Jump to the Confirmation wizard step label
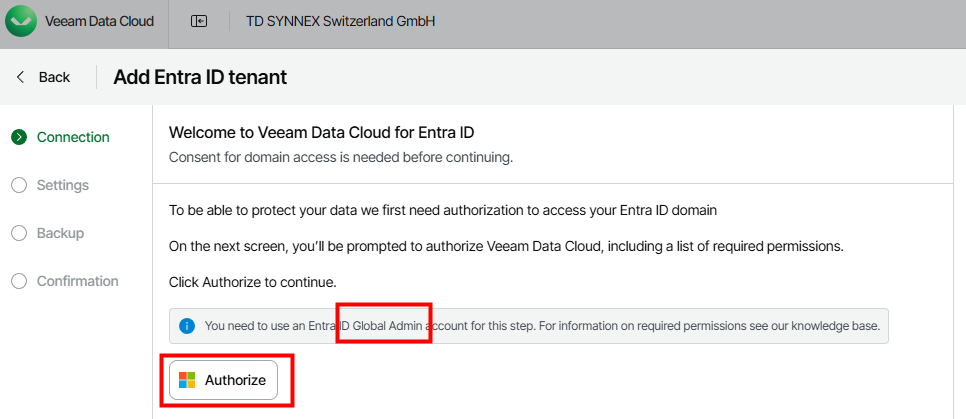The width and height of the screenshot is (966, 419). click(x=78, y=281)
